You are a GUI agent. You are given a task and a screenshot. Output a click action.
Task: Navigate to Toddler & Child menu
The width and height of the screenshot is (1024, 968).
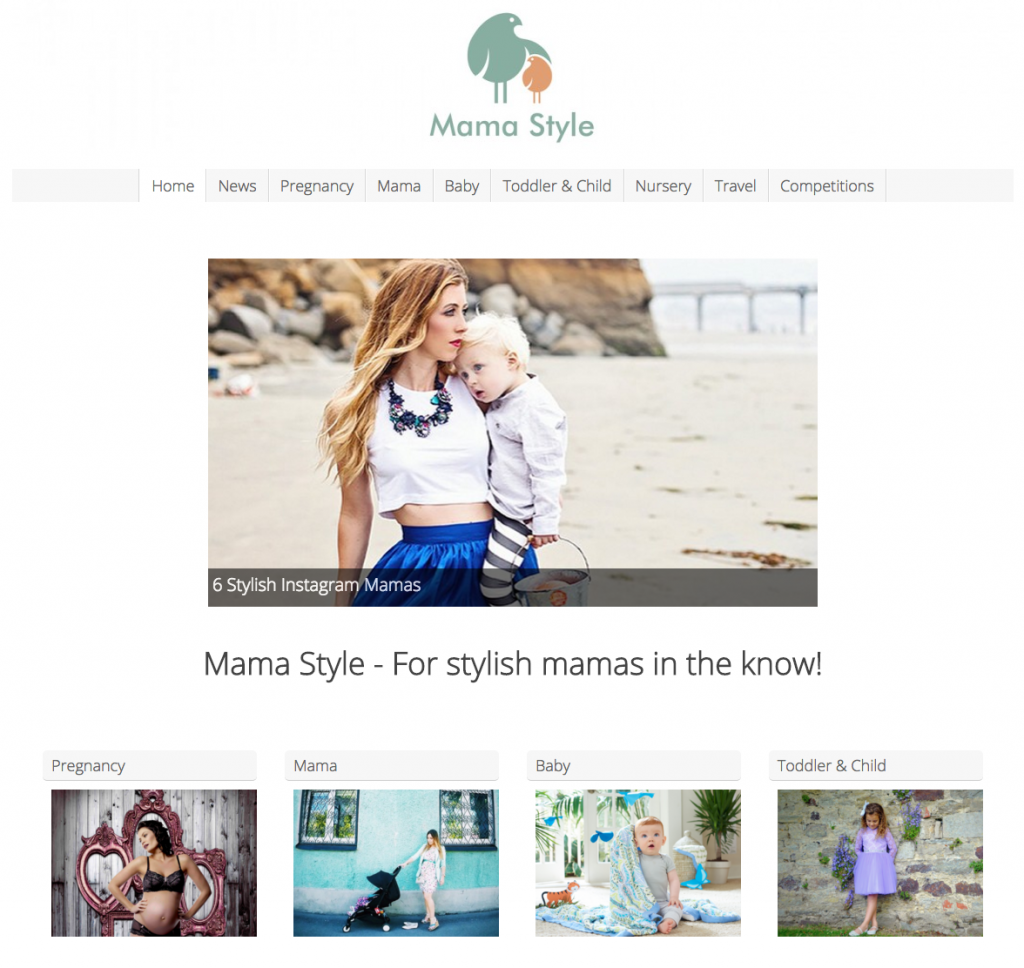tap(557, 186)
